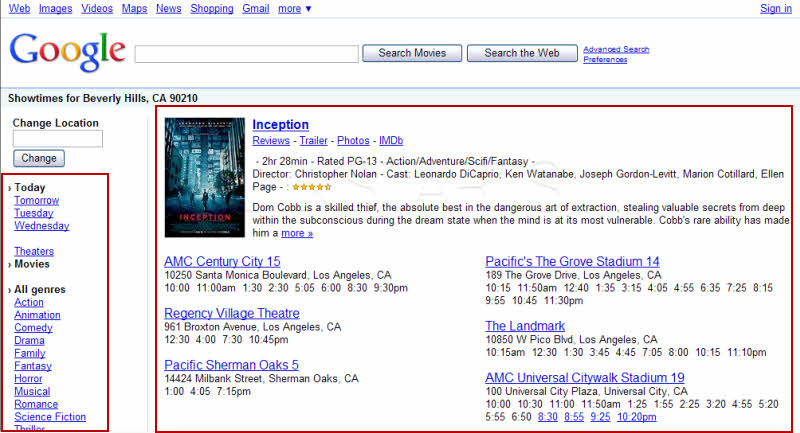Click address '189 The Grove Drive, Los Angeles, CA'

(x=573, y=275)
